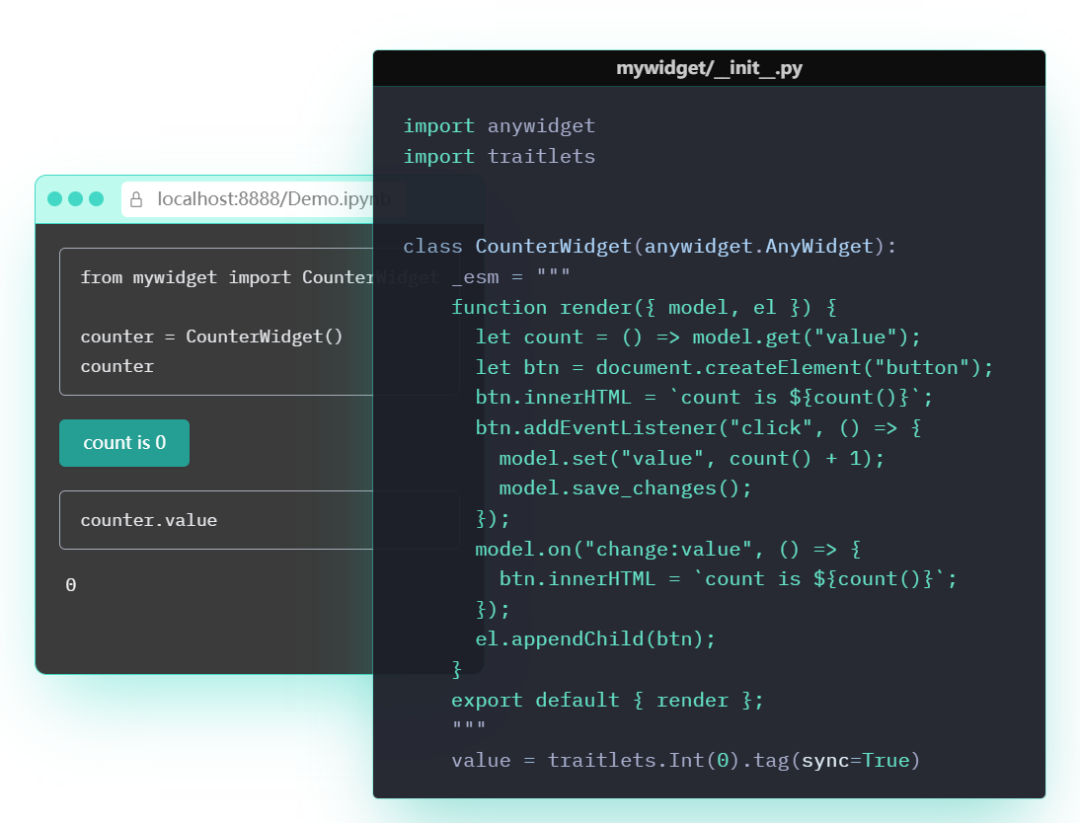Click the 'counter = CounterWidget()' line
Screen dimensions: 1080x823
click(211, 337)
